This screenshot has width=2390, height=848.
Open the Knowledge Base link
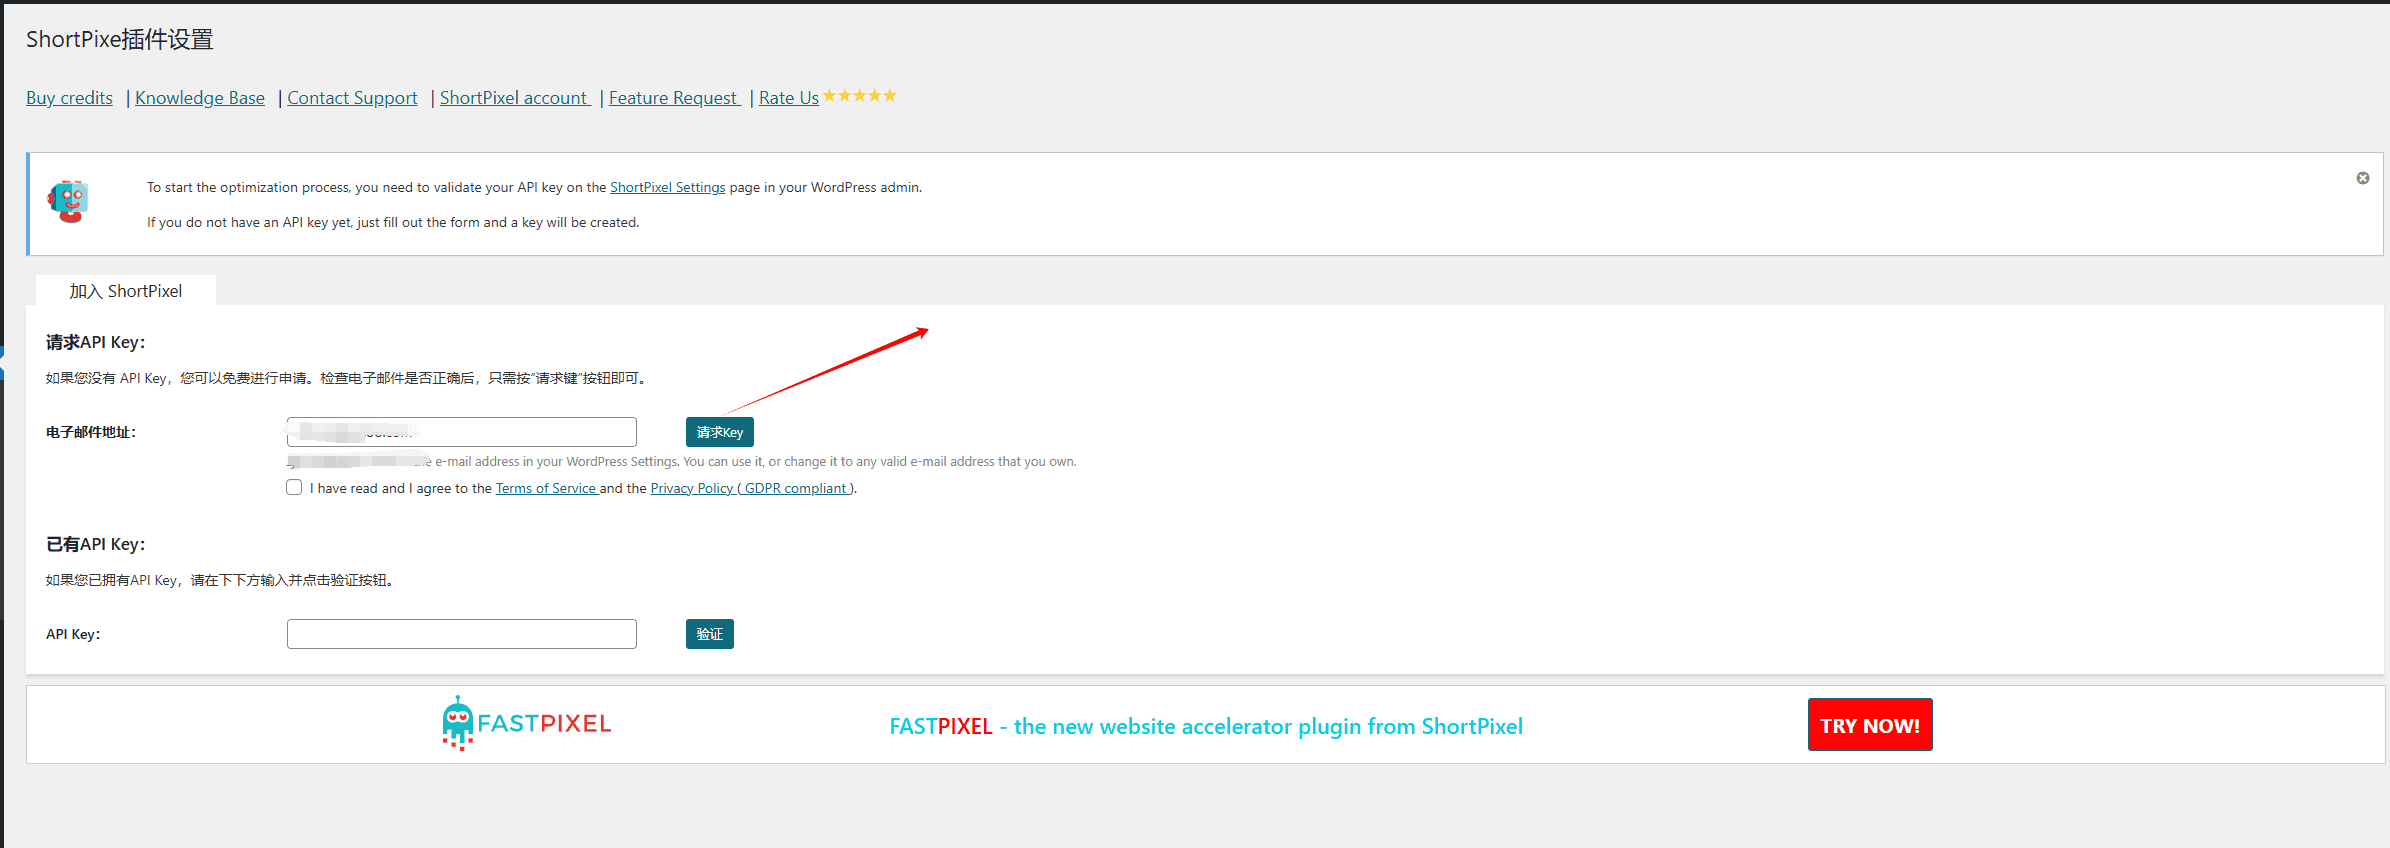pos(200,98)
